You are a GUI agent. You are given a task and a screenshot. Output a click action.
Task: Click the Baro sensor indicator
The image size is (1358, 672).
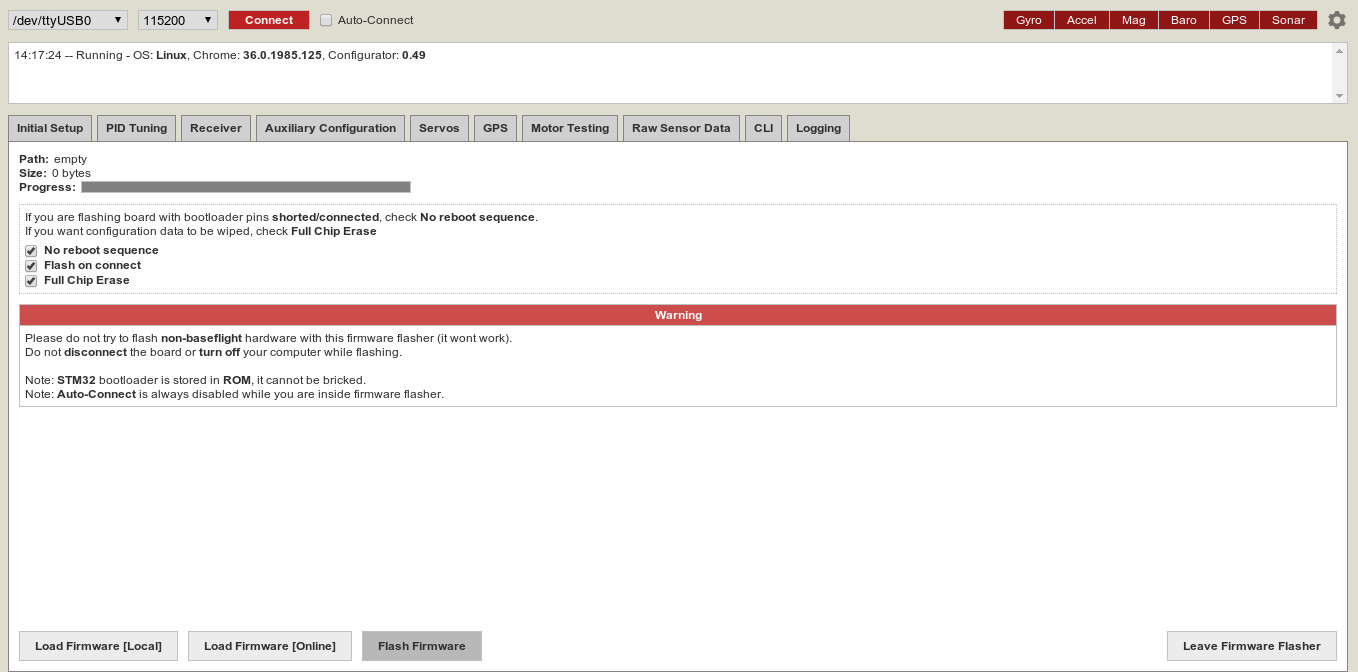coord(1184,20)
